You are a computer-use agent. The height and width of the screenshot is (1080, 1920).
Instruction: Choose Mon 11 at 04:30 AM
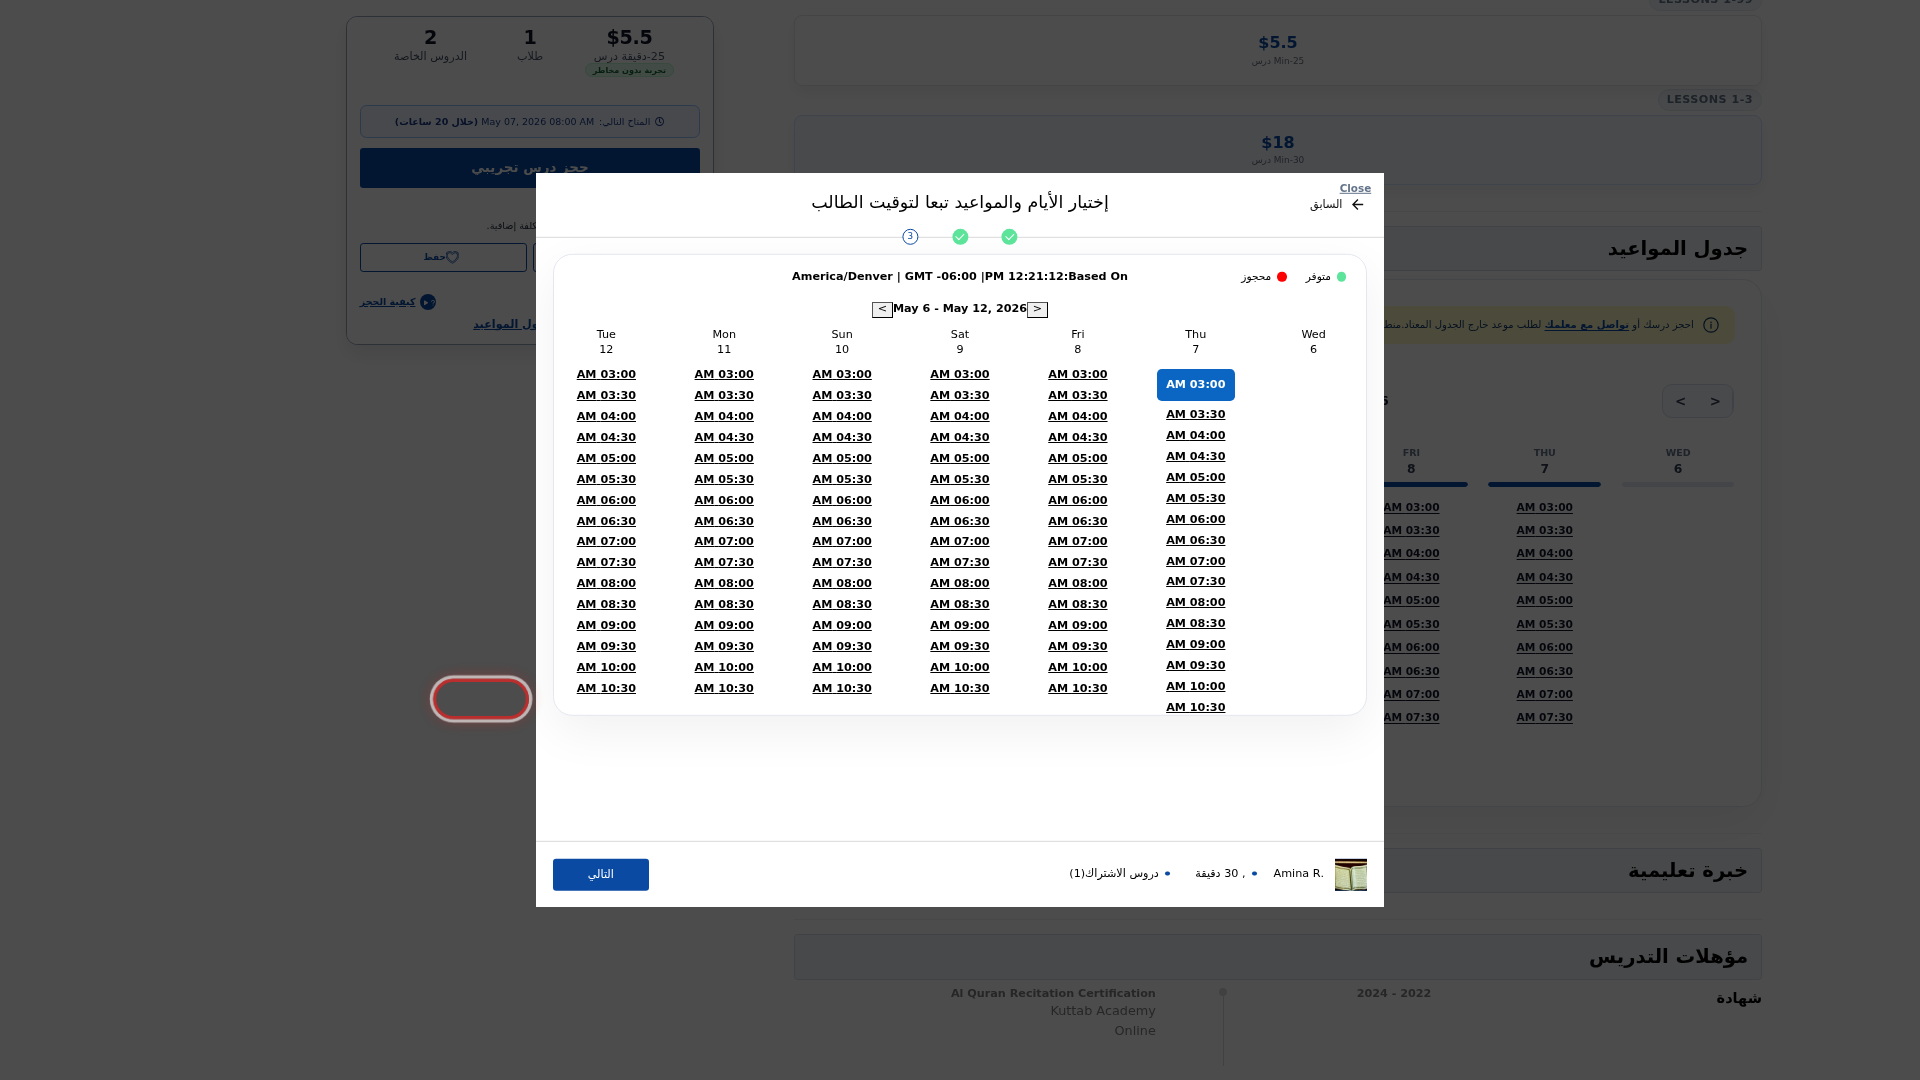pos(724,438)
